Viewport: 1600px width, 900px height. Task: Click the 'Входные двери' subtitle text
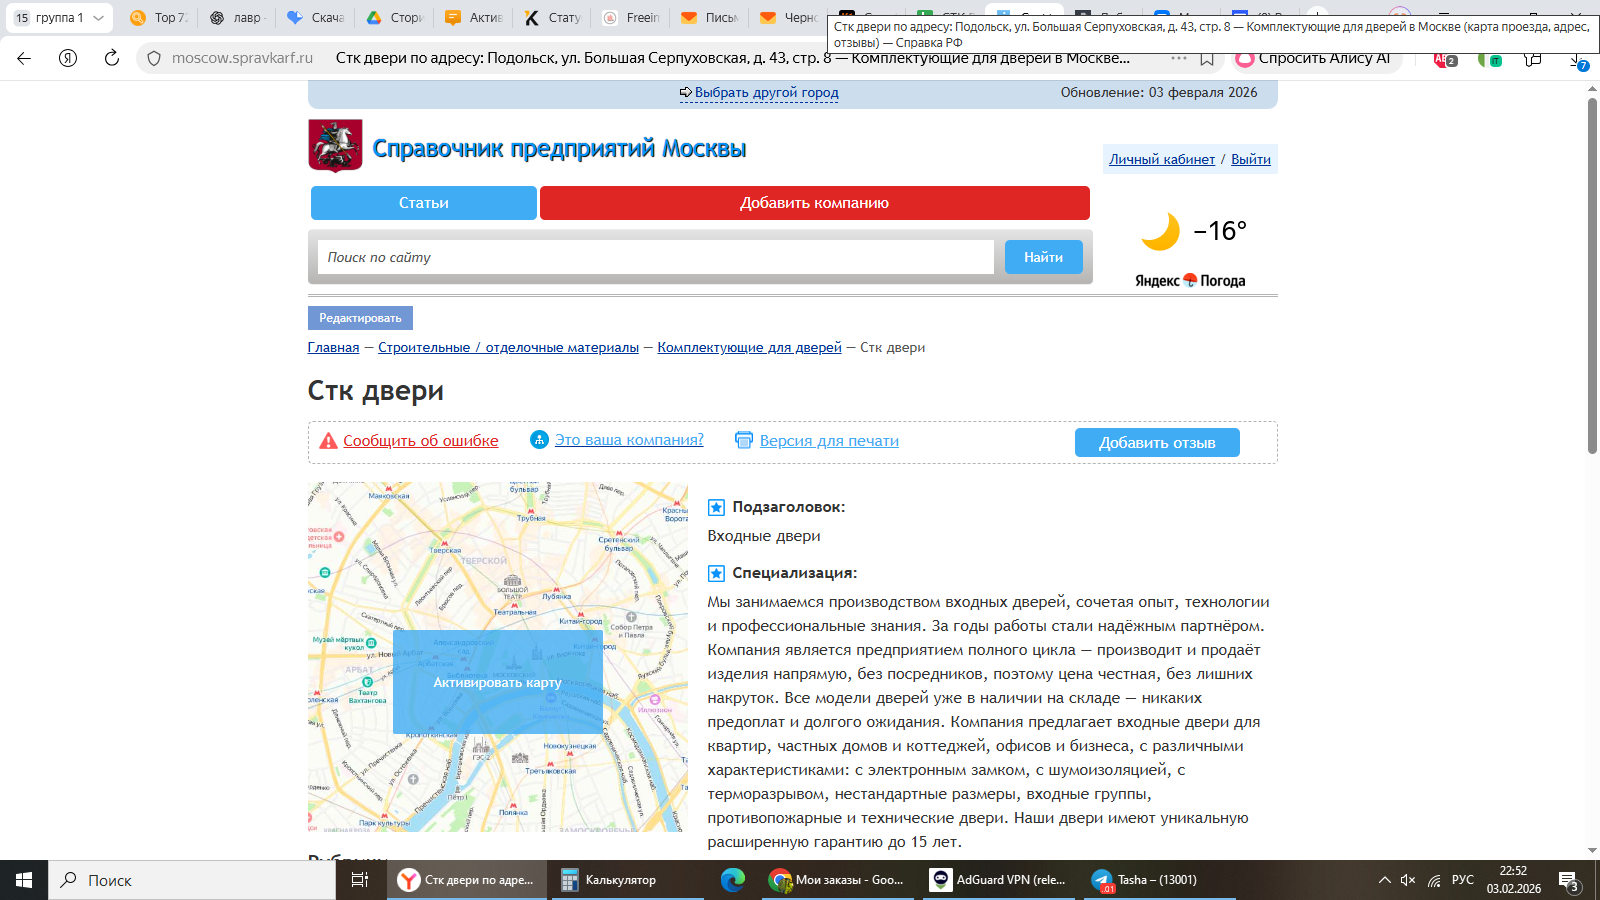[x=764, y=536]
